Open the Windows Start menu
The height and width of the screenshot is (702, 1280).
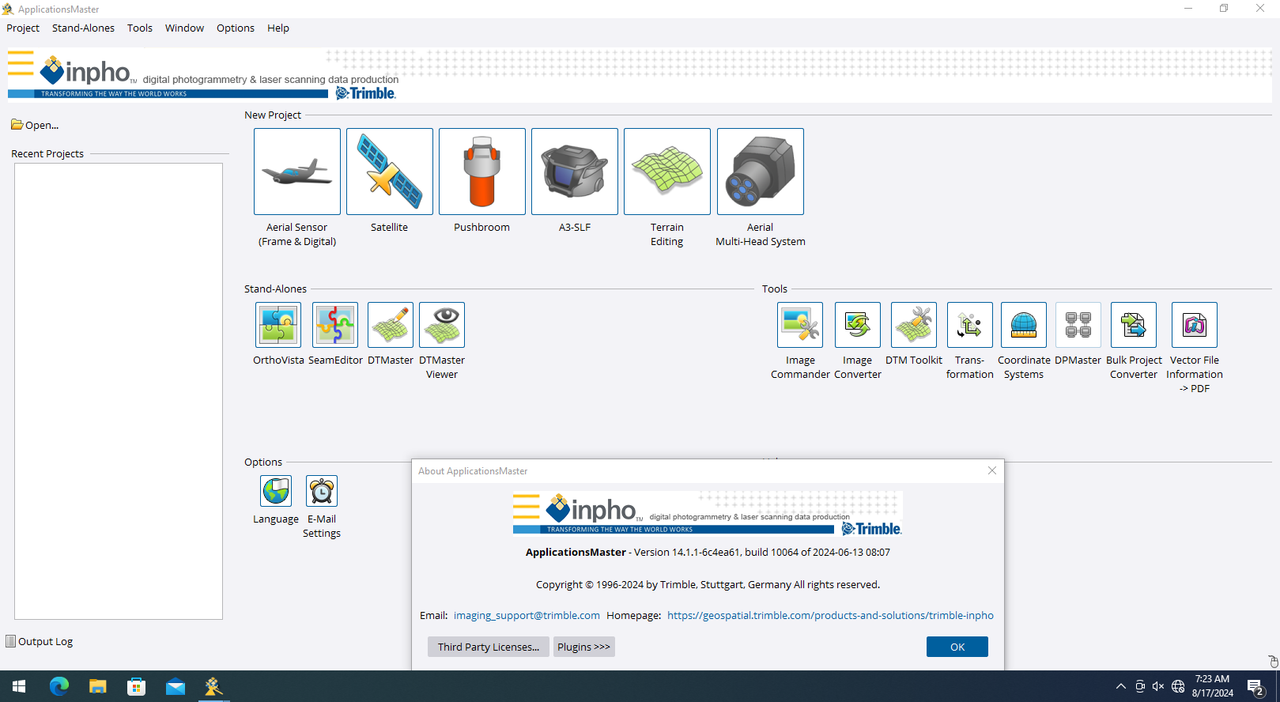[18, 686]
